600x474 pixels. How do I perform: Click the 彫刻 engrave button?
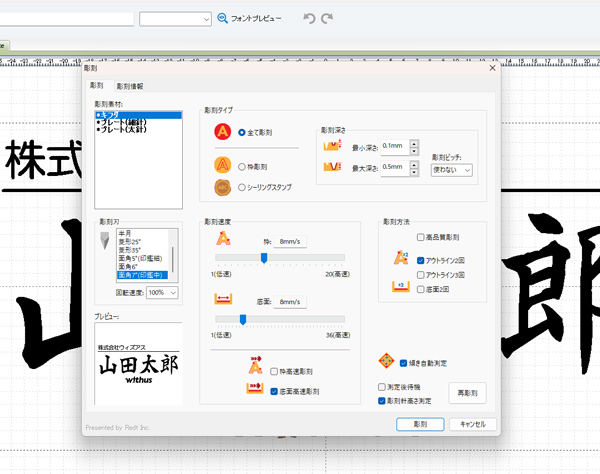(x=420, y=424)
